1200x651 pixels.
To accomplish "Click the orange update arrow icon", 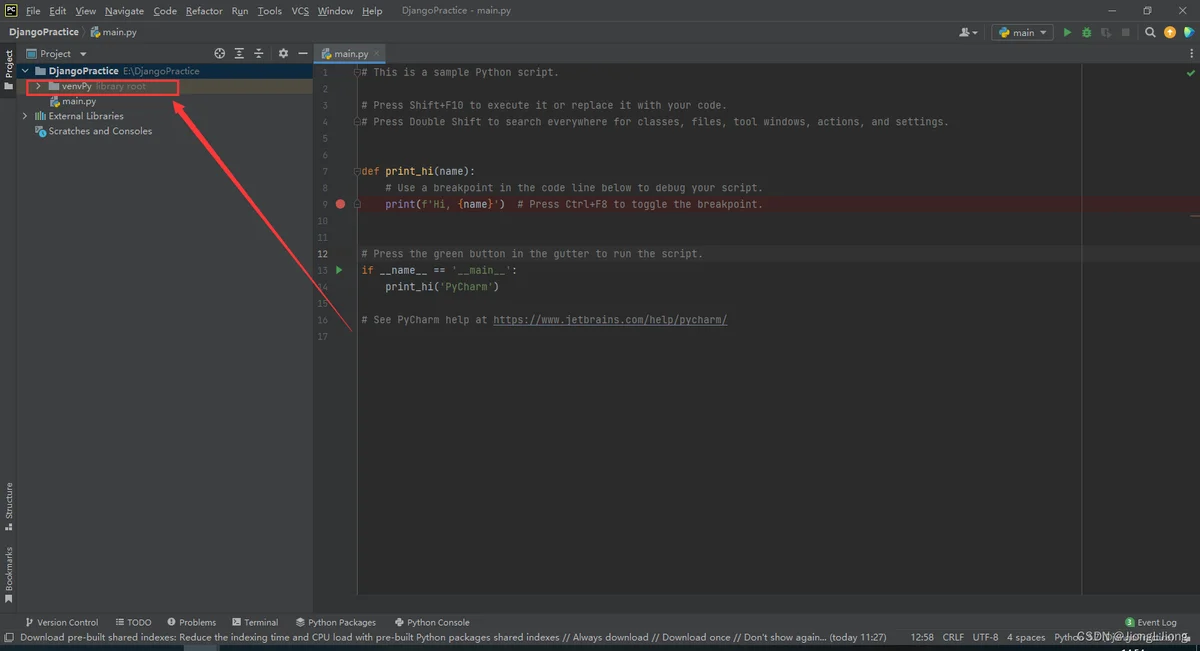I will pos(1170,32).
